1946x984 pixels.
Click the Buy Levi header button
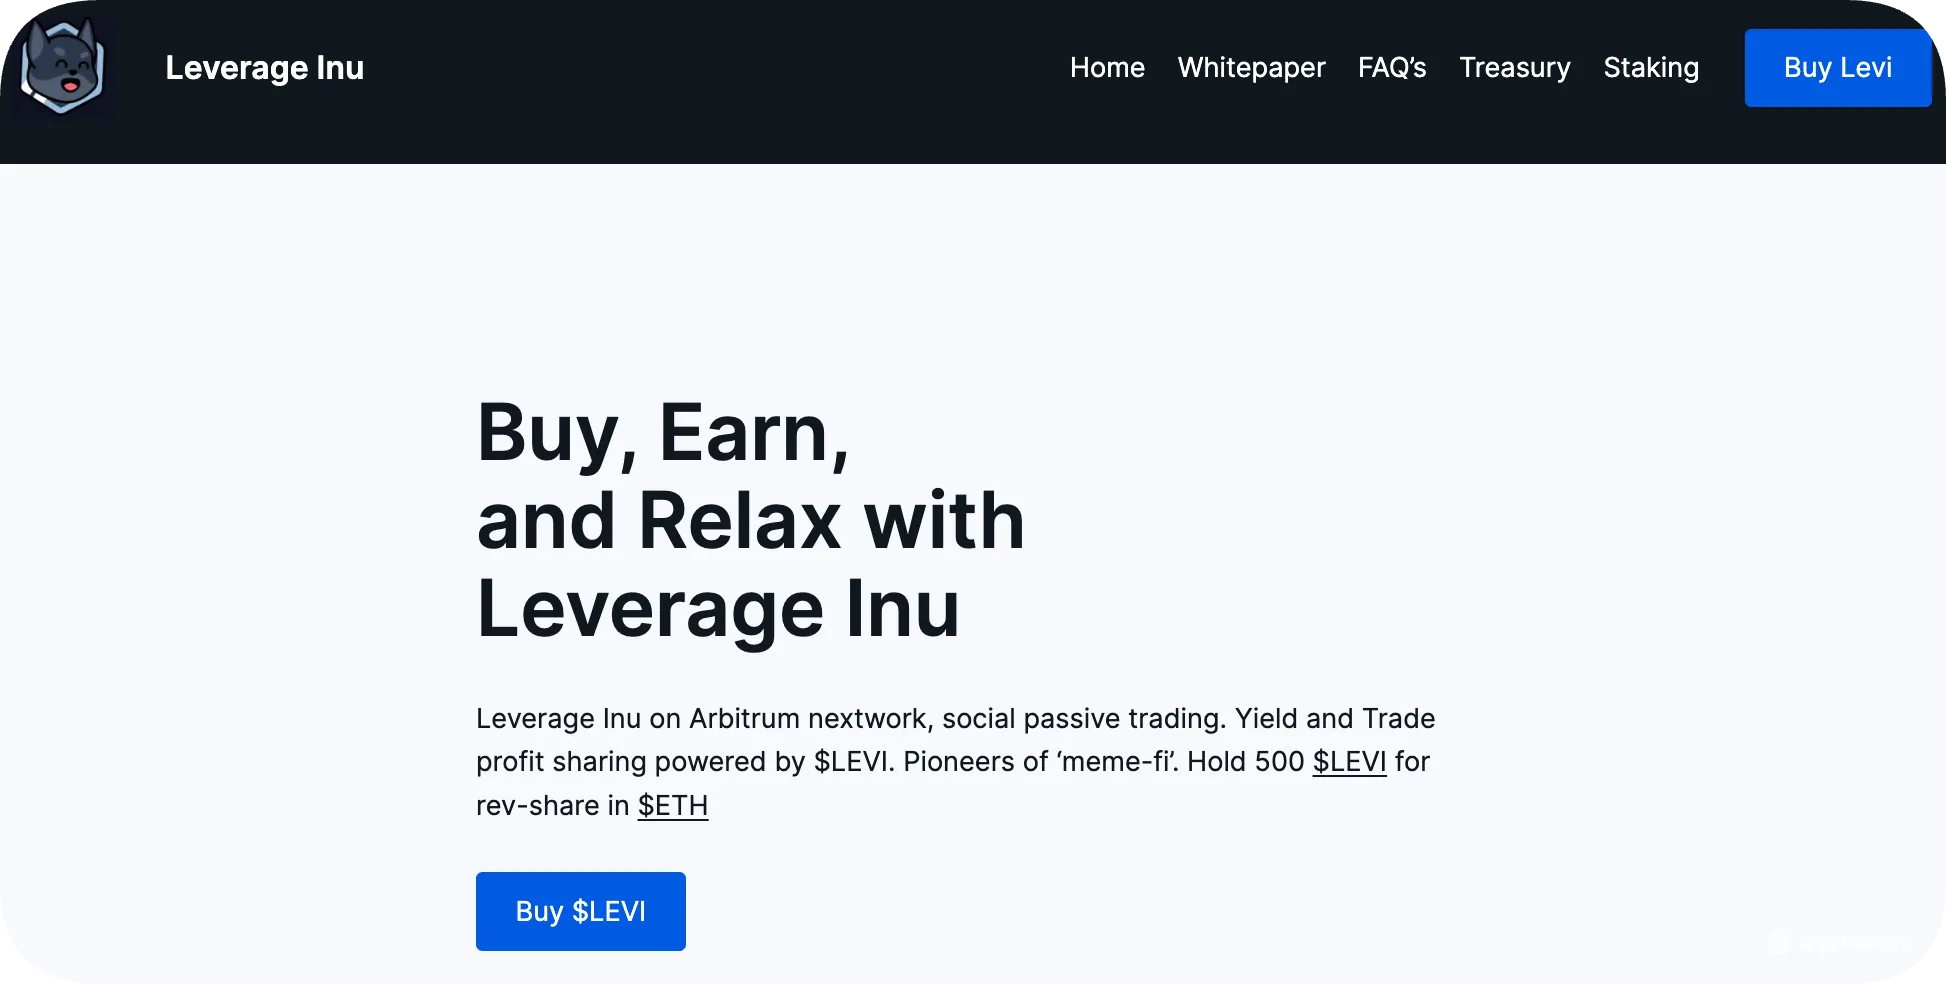coord(1838,67)
